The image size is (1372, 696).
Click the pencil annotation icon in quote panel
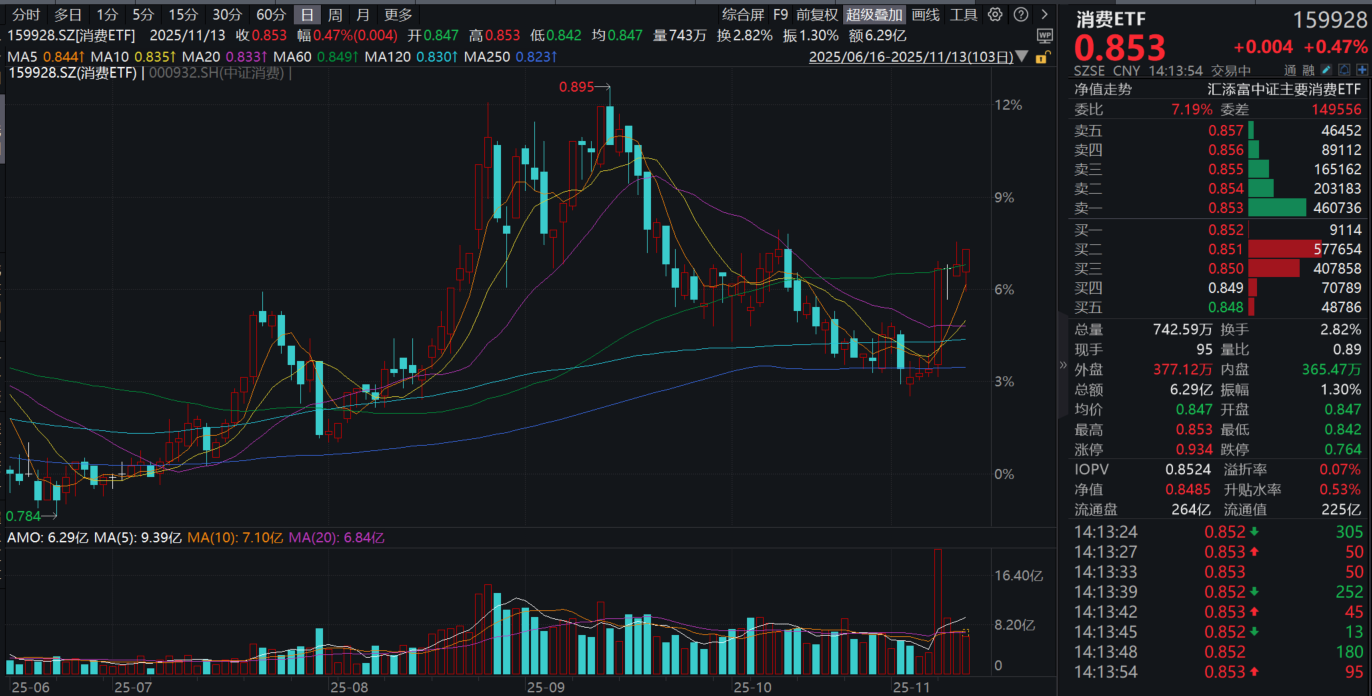(x=1326, y=69)
